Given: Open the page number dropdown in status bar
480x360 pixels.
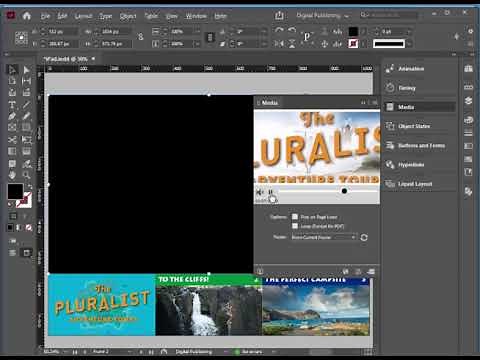Looking at the screenshot, I should coord(130,352).
